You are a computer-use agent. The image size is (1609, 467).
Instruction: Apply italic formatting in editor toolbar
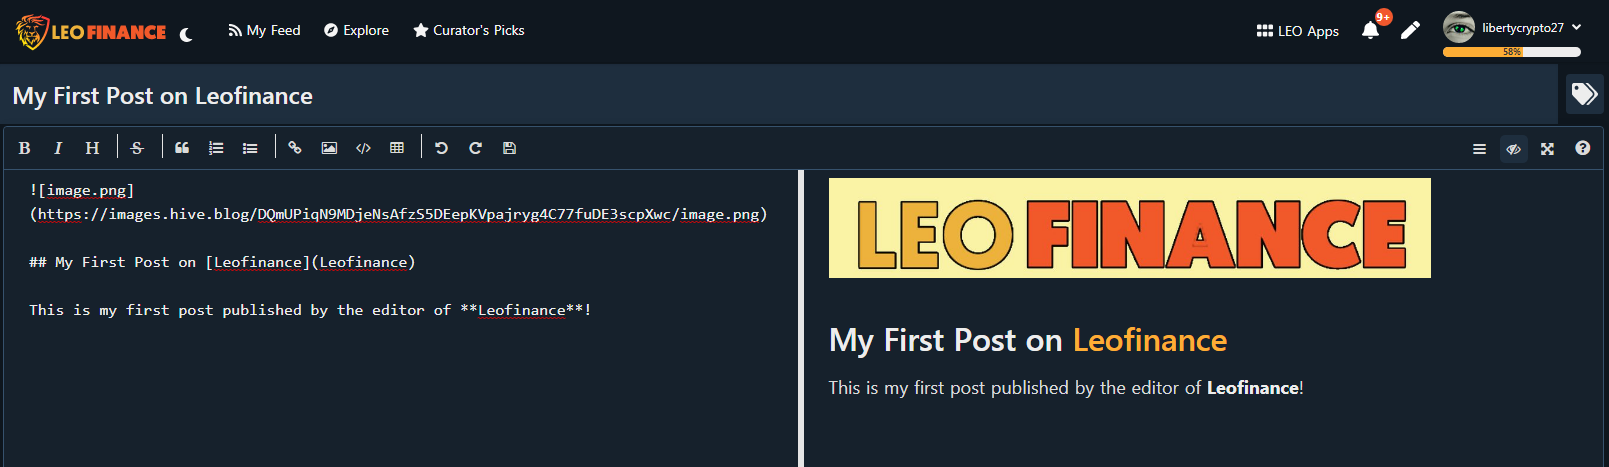[58, 148]
